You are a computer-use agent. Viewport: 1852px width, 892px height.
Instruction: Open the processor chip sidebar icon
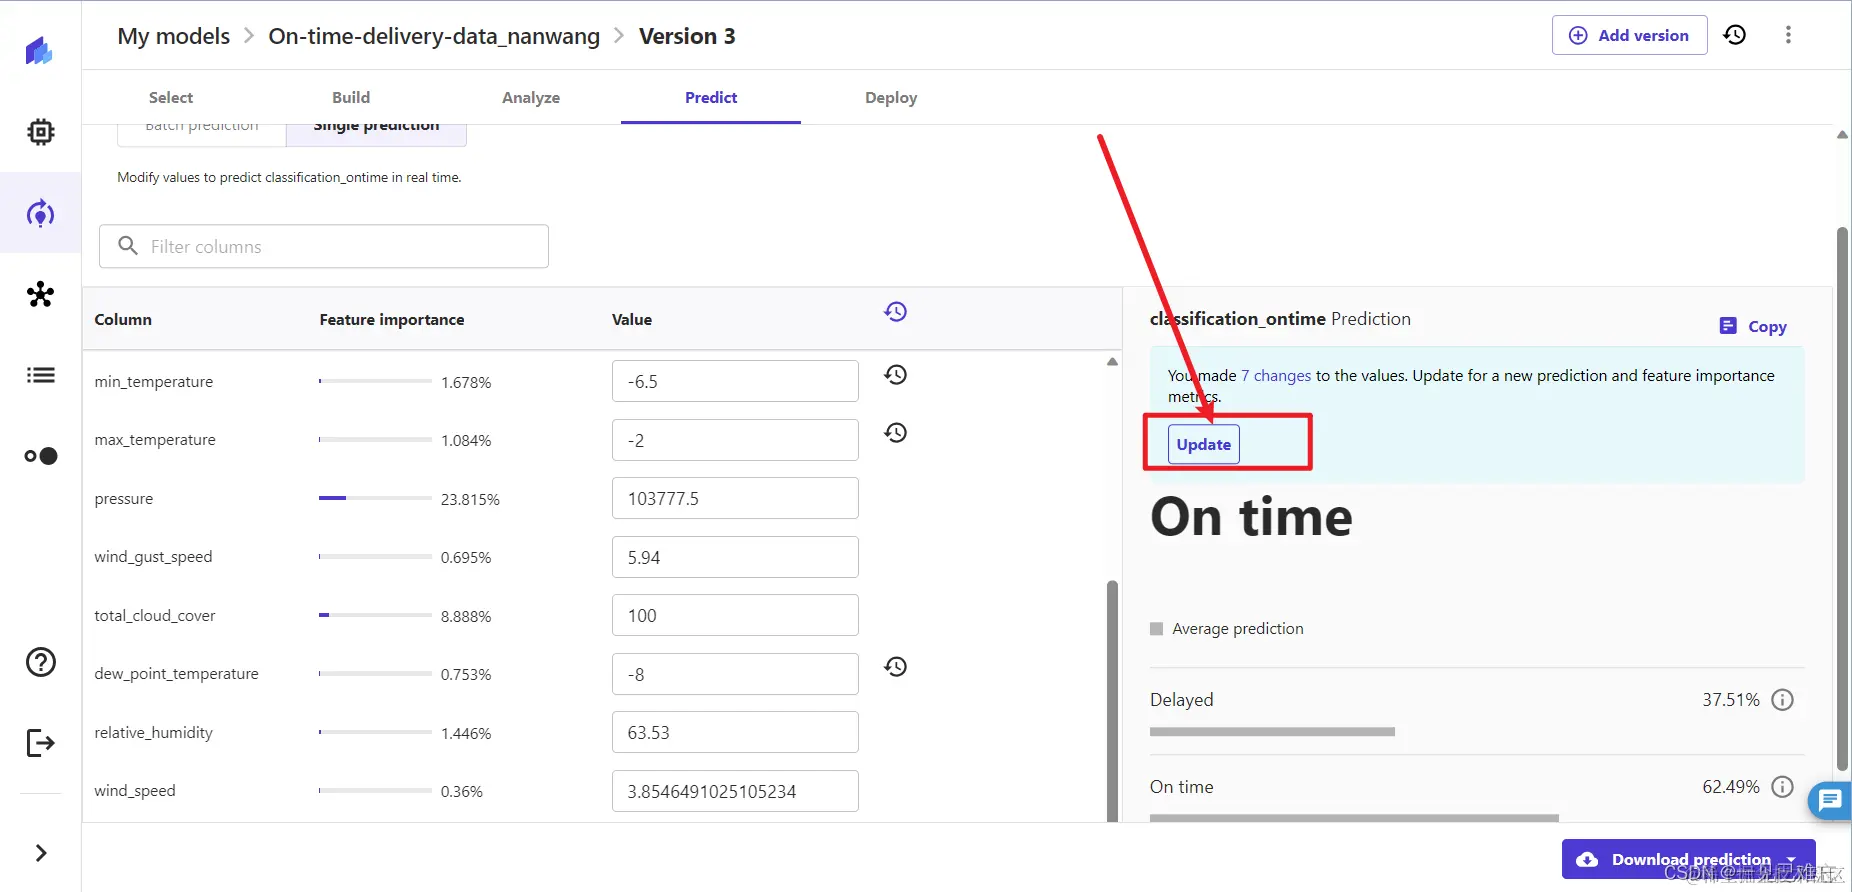click(x=40, y=132)
